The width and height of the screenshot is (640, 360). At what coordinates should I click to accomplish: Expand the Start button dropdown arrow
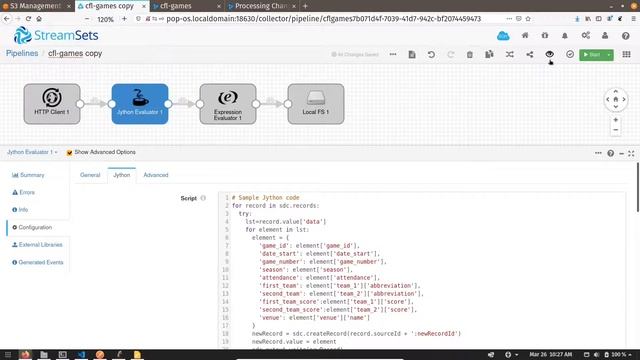pos(609,54)
